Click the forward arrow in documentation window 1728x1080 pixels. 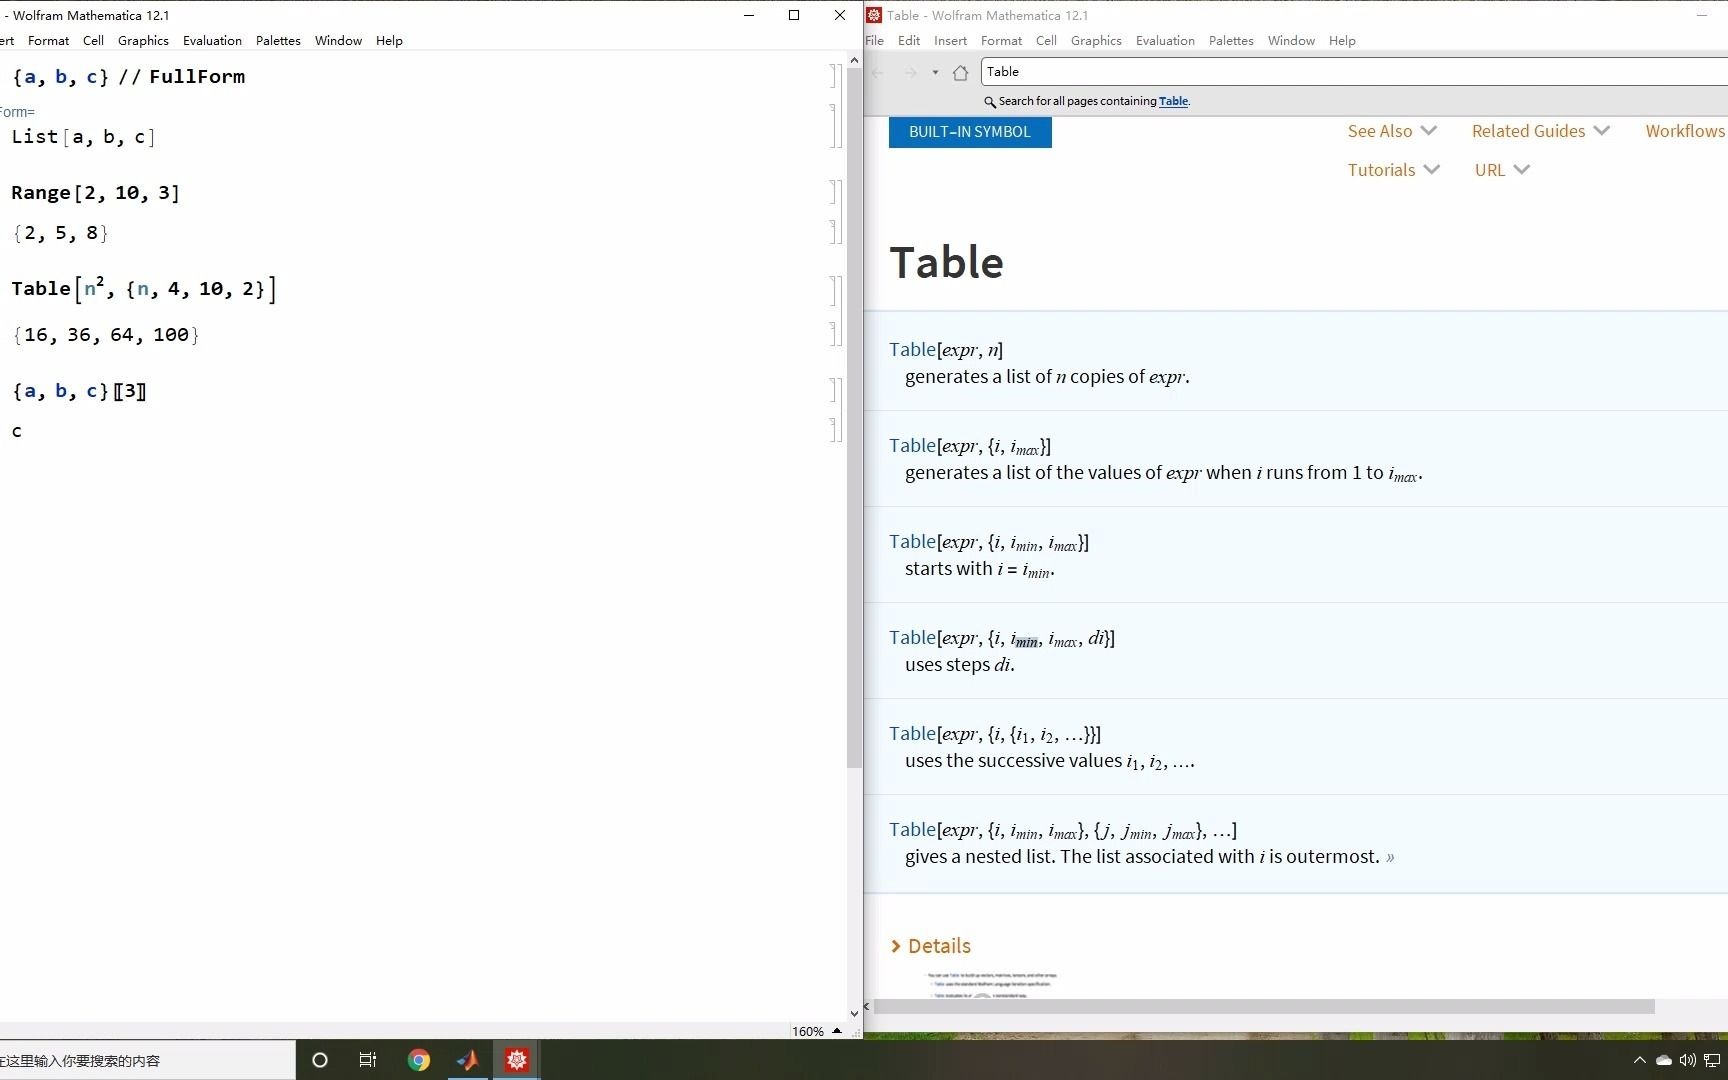(910, 72)
